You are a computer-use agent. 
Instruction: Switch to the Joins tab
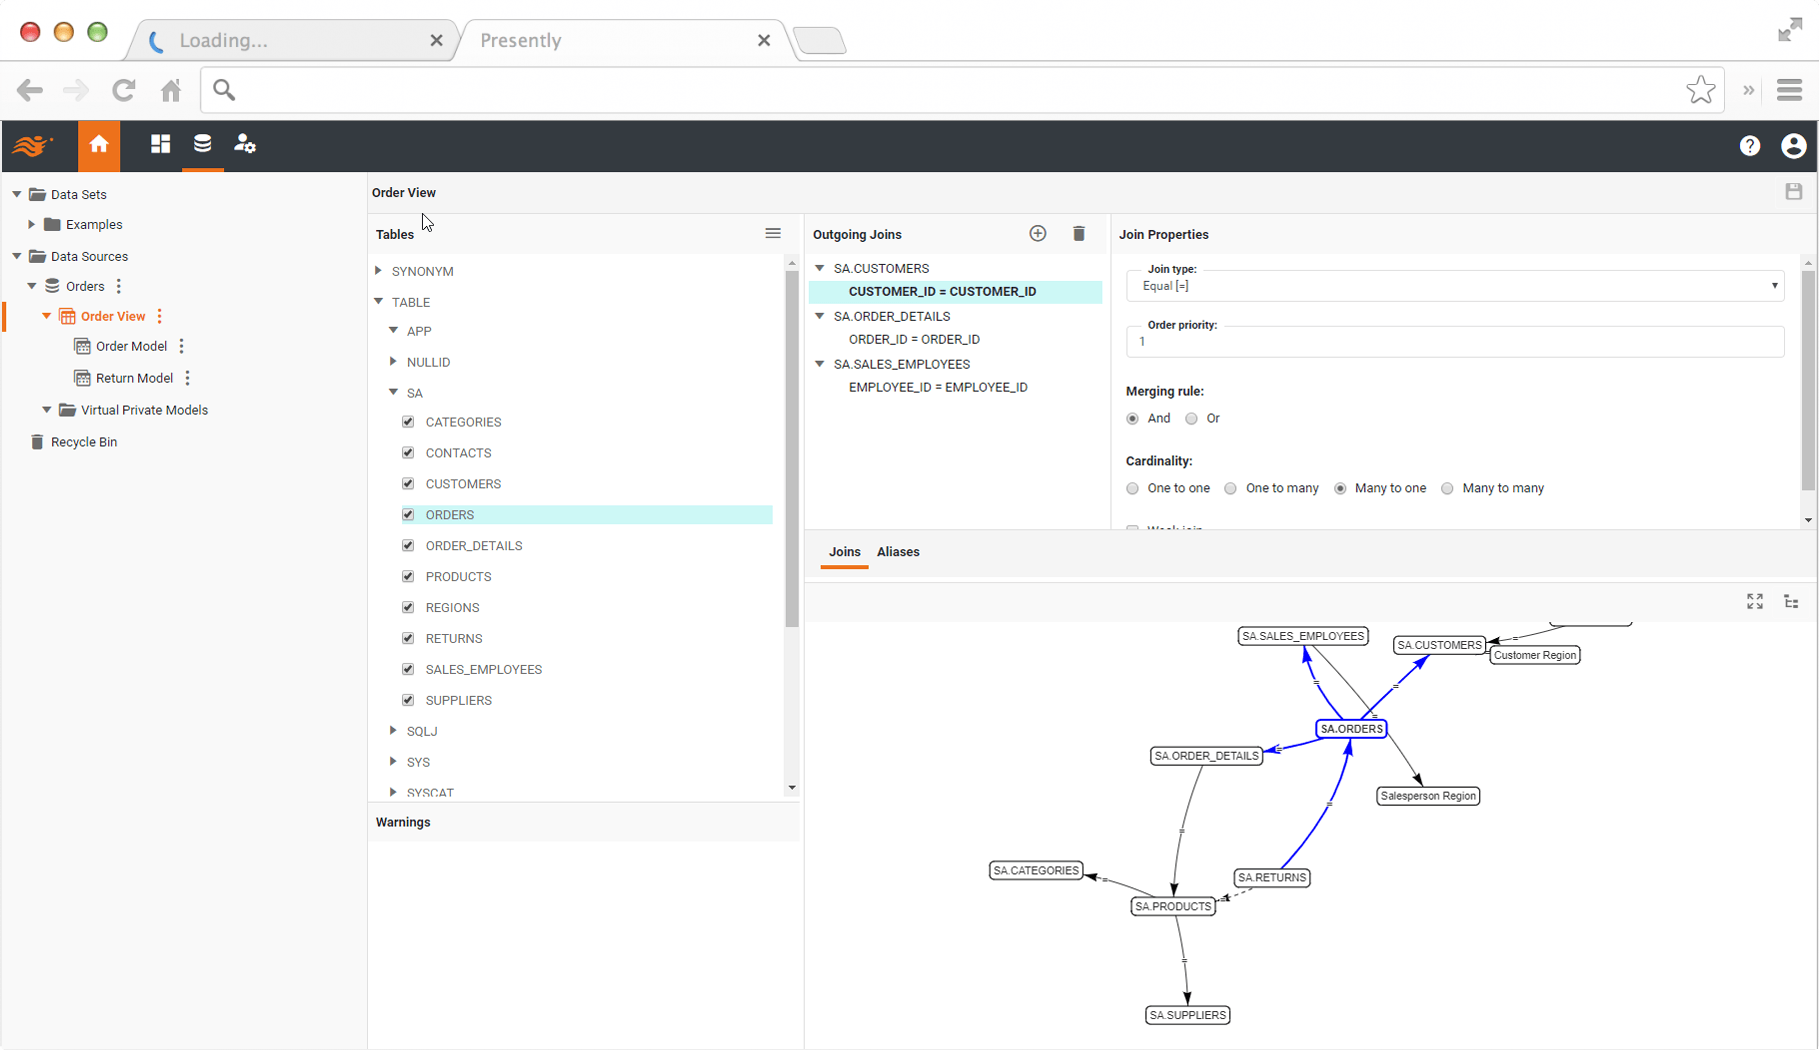pos(844,552)
